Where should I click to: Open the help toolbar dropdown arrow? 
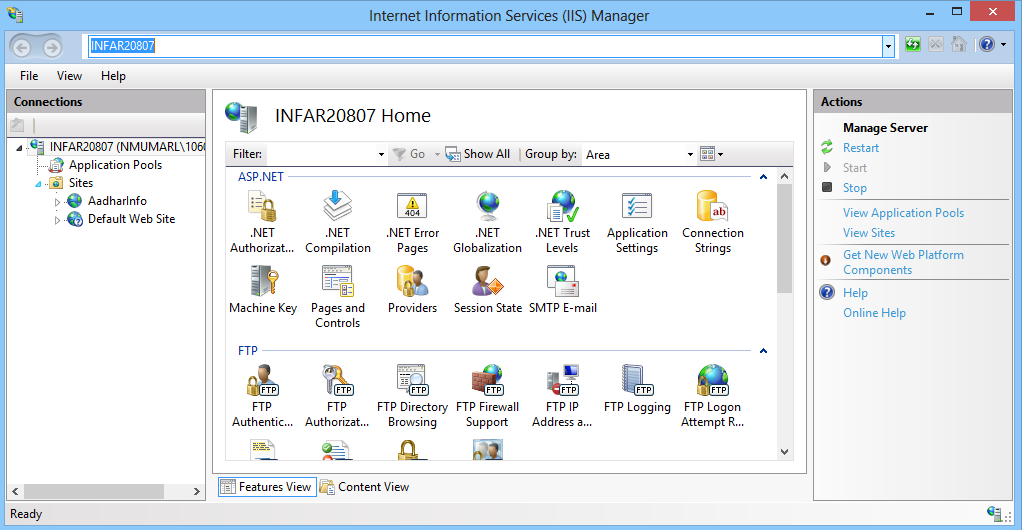pos(1004,45)
